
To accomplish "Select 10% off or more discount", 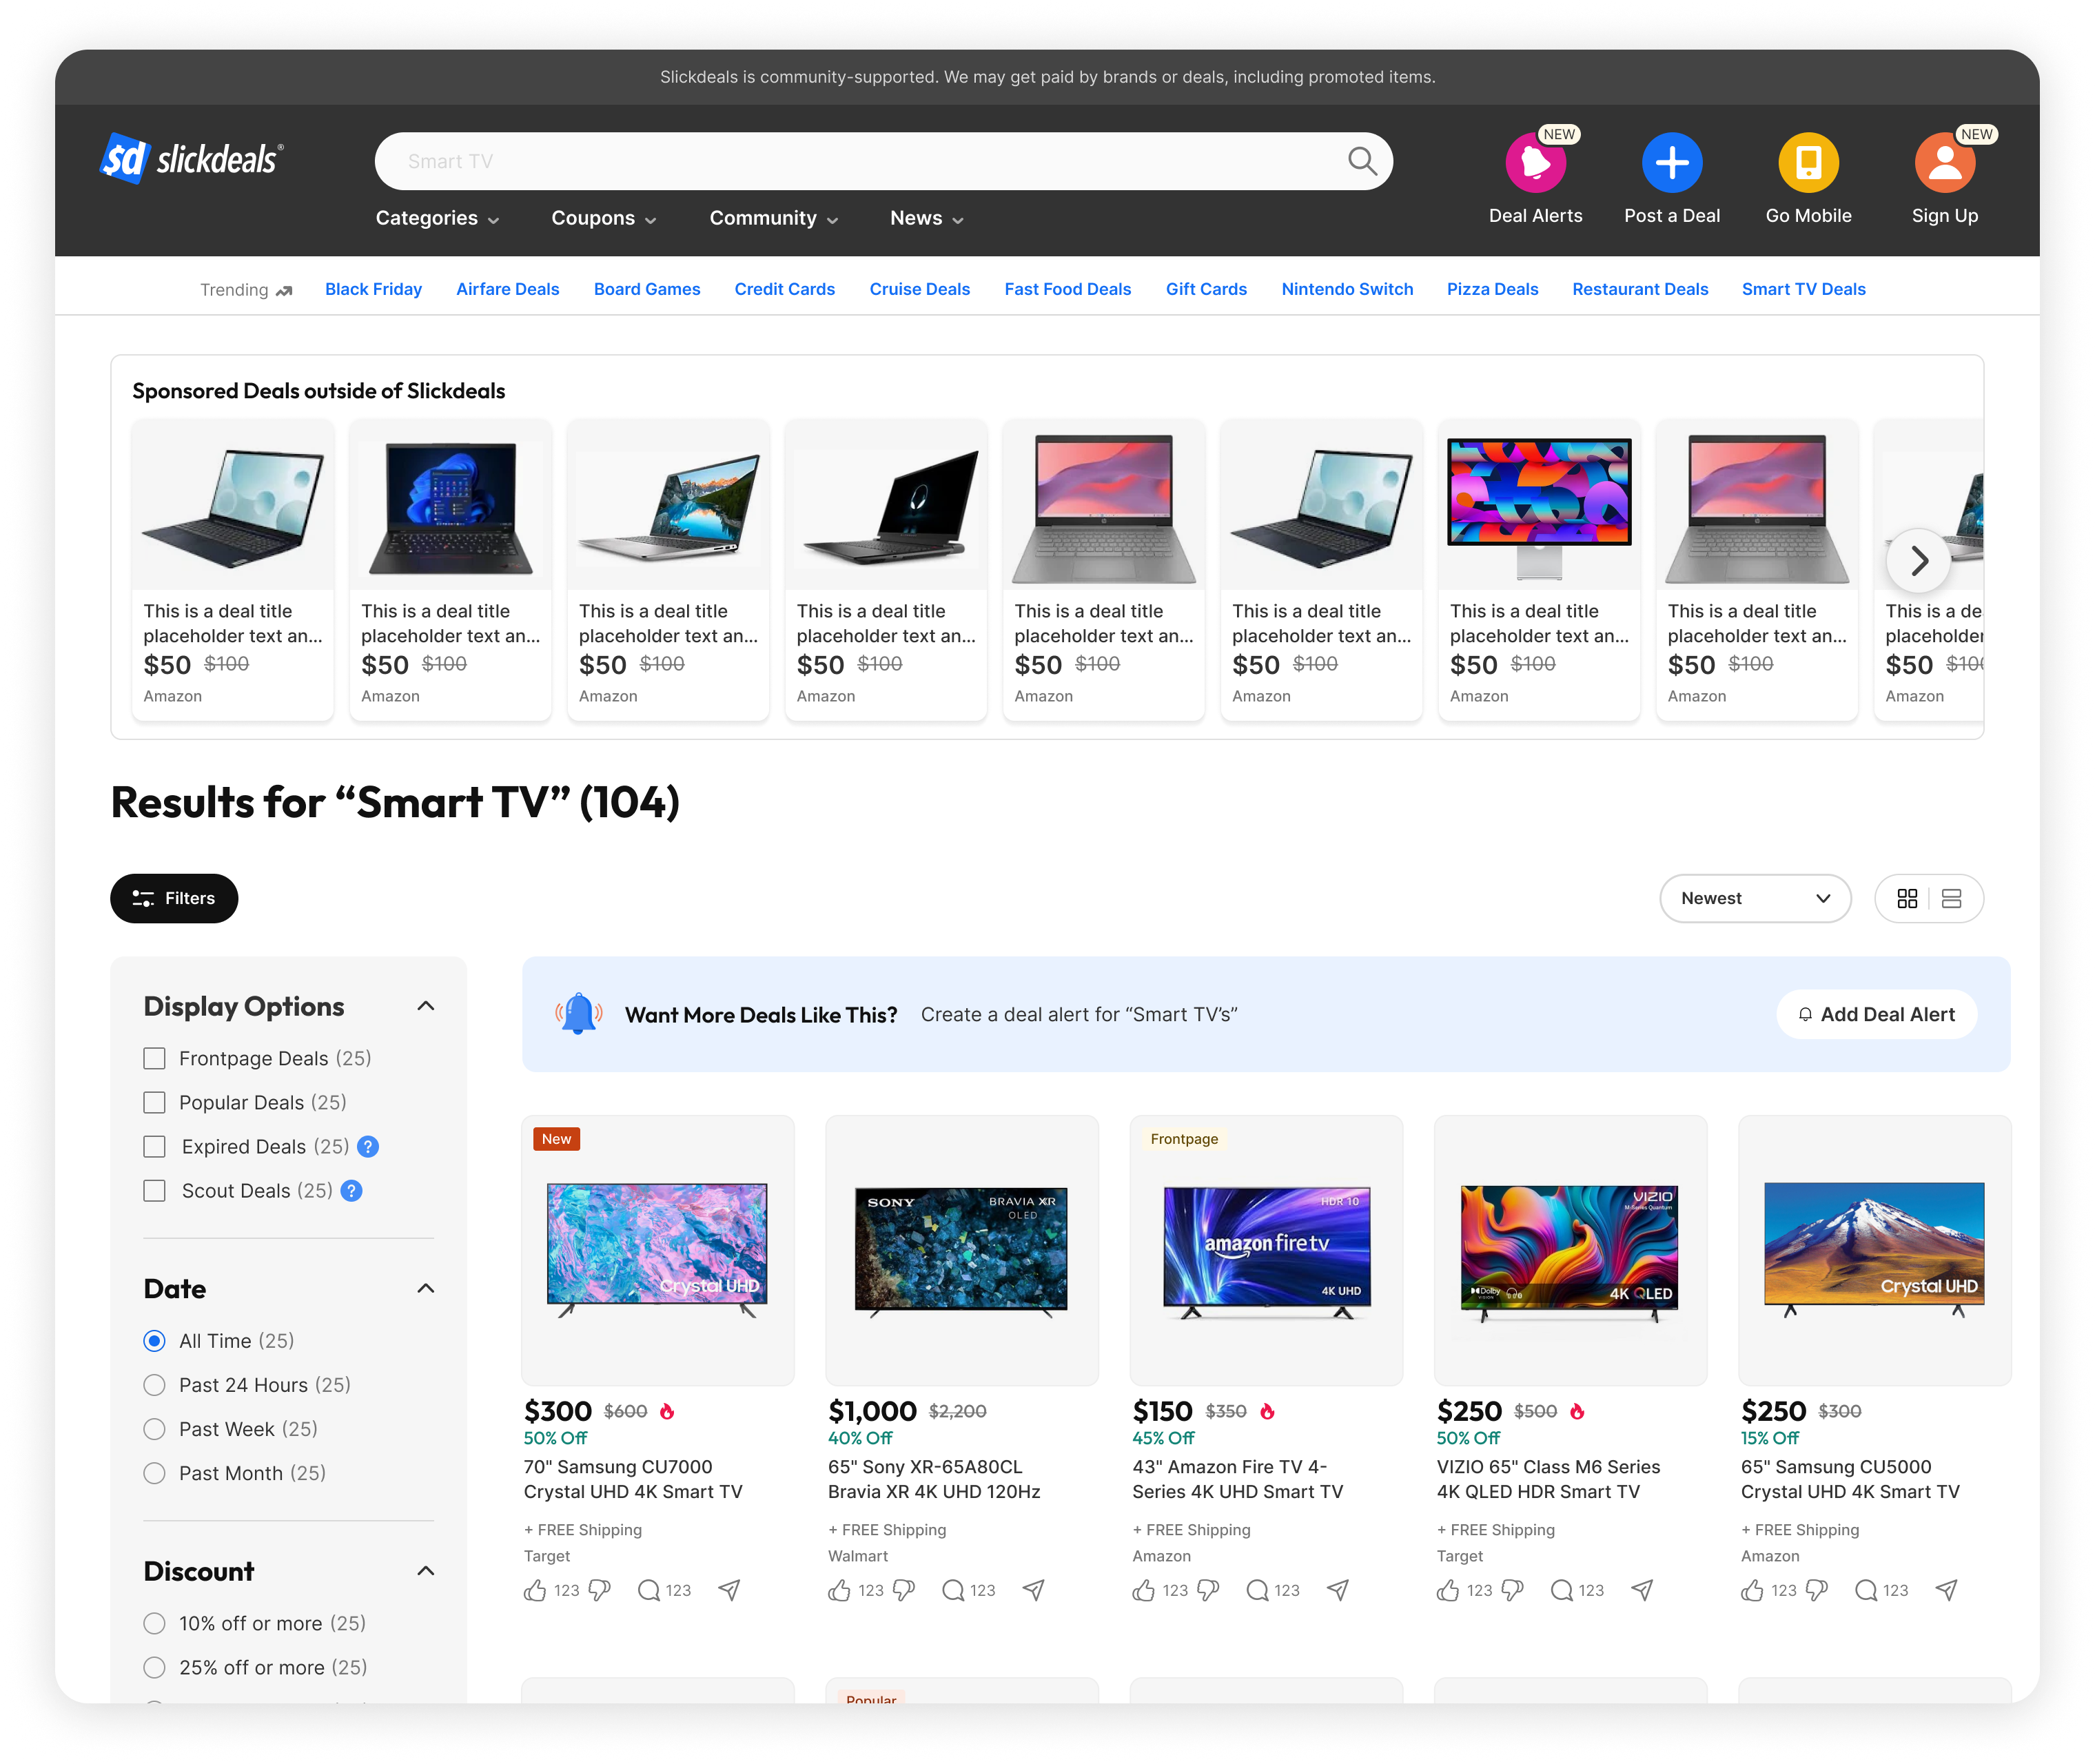I will point(154,1622).
